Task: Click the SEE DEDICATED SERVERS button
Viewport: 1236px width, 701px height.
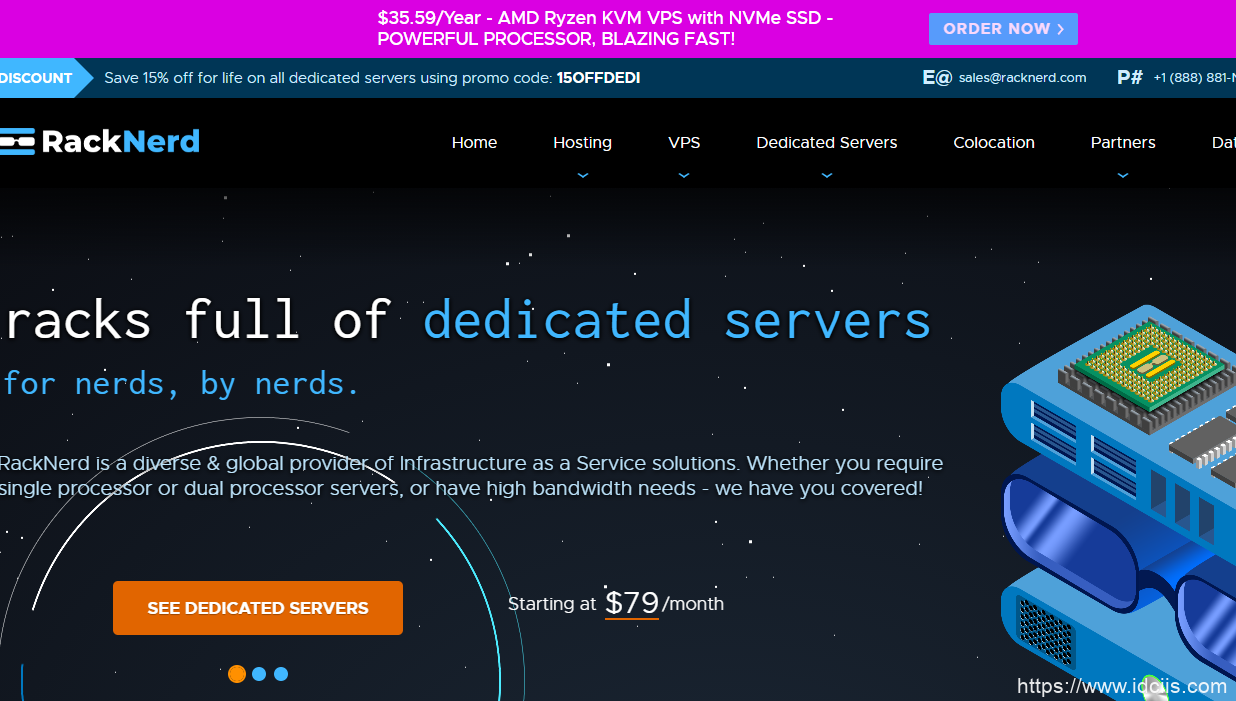Action: (258, 608)
